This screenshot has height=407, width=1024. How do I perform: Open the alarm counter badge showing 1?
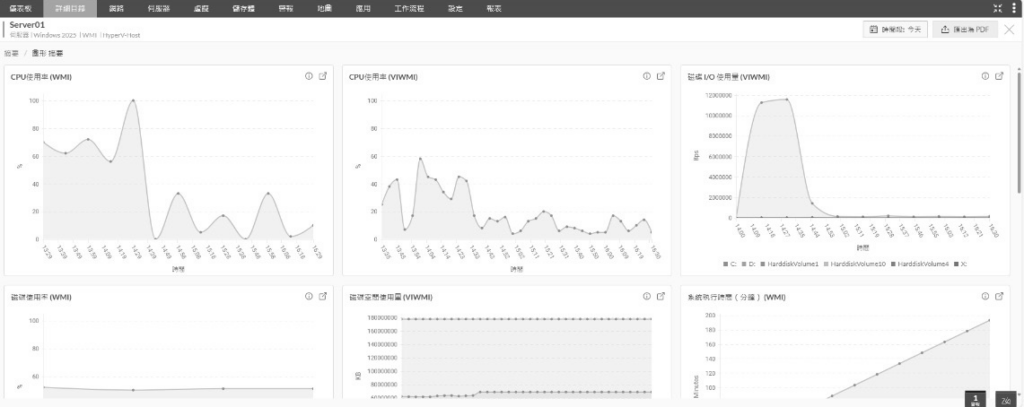[976, 399]
